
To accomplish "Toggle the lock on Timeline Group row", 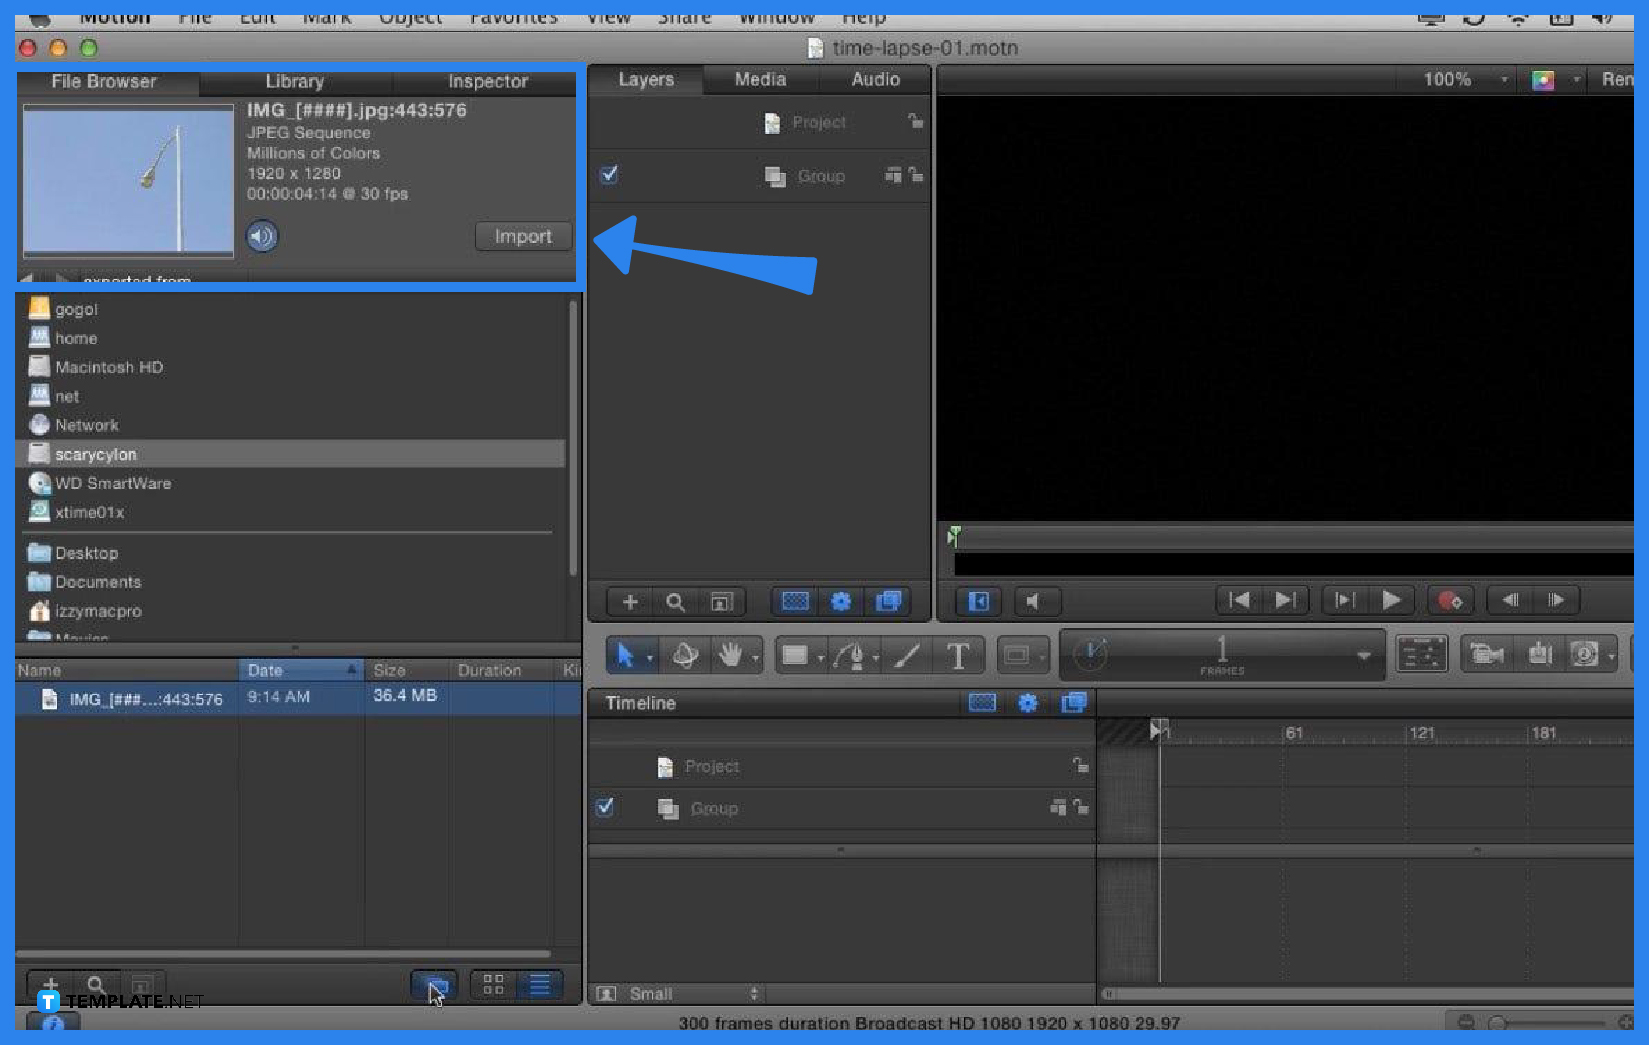I will [1080, 807].
